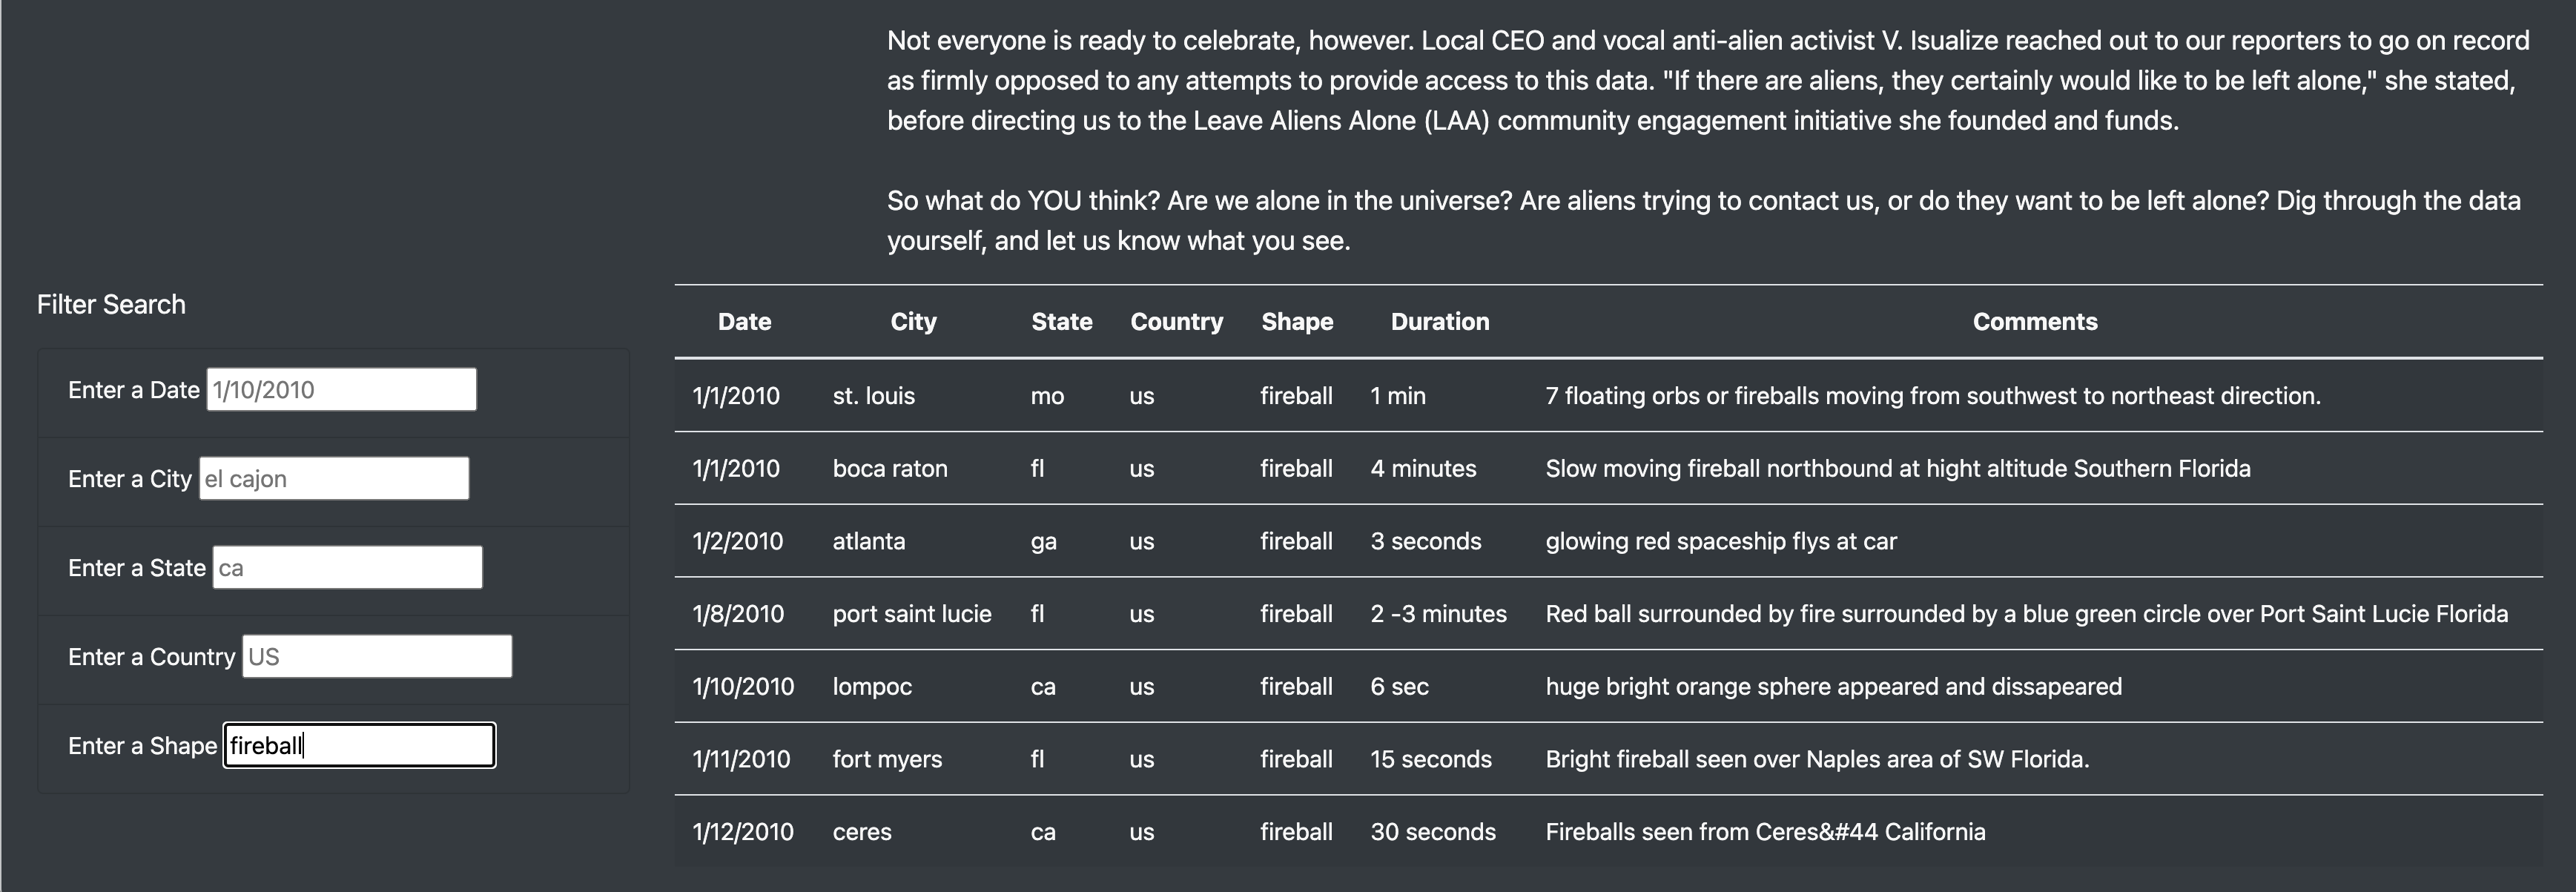Image resolution: width=2576 pixels, height=892 pixels.
Task: Click the City column header
Action: point(913,321)
